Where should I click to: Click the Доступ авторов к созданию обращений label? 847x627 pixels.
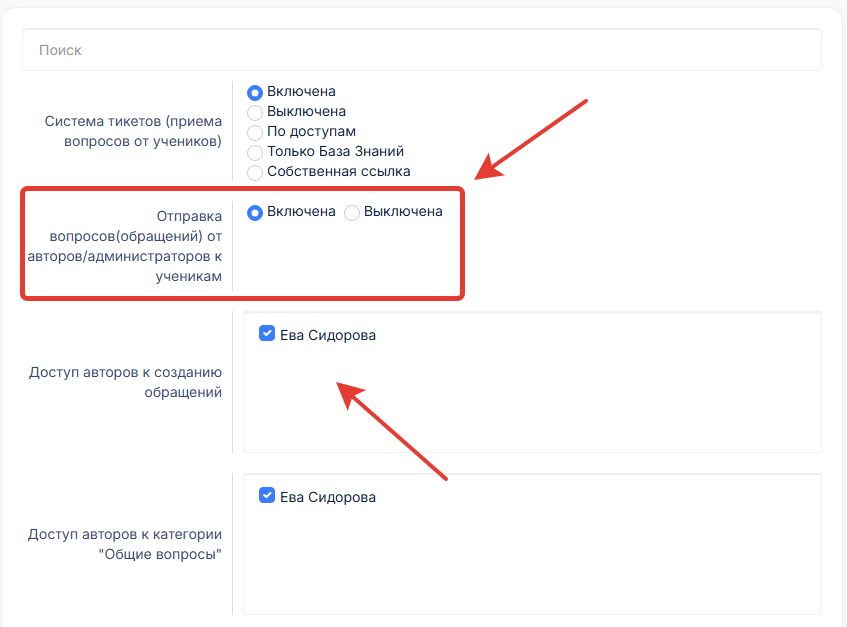[x=126, y=382]
